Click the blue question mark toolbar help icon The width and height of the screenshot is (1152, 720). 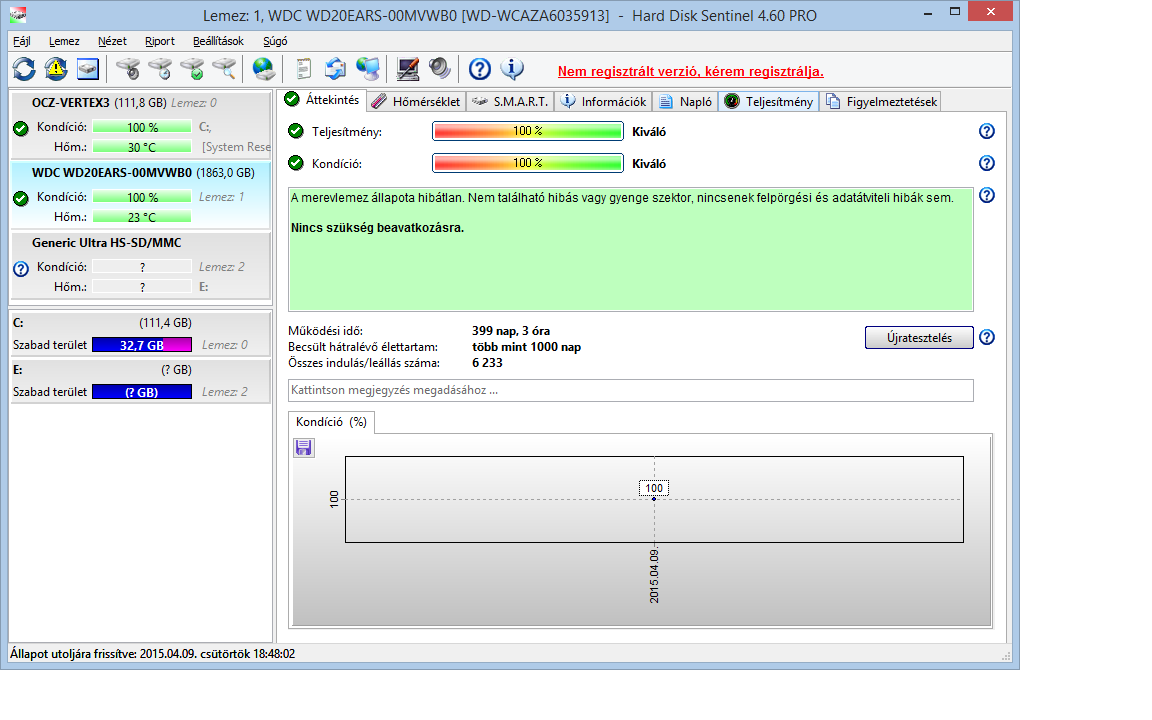(x=480, y=69)
